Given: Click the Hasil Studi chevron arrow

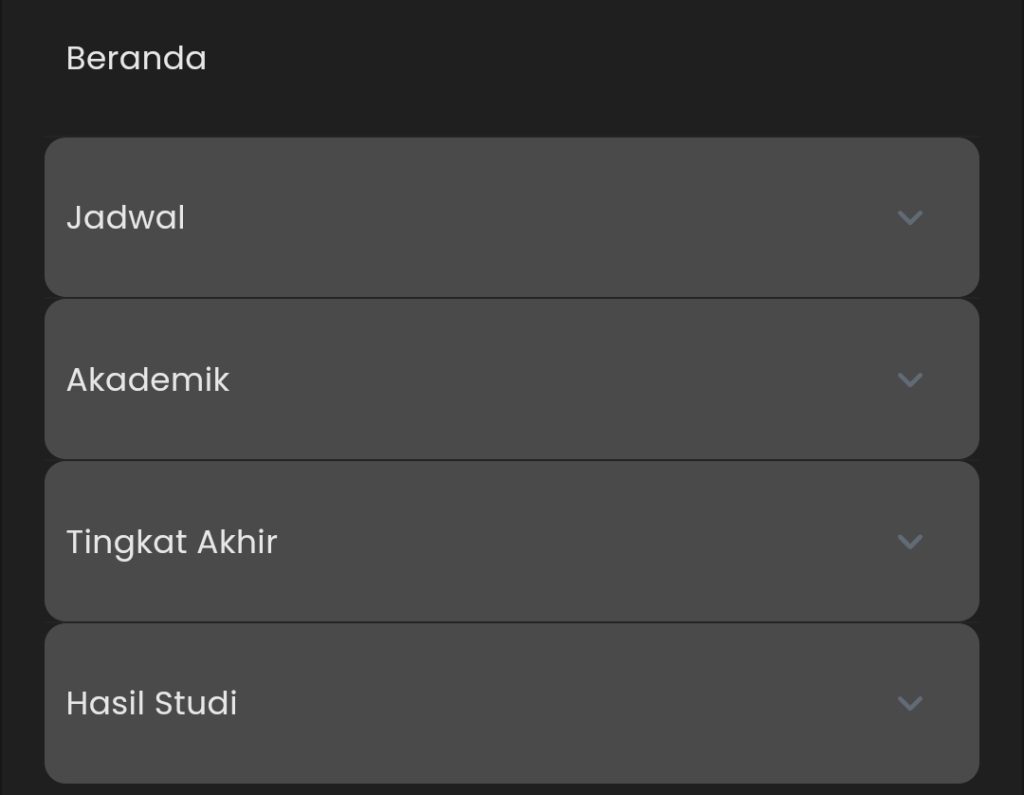Looking at the screenshot, I should click(909, 704).
